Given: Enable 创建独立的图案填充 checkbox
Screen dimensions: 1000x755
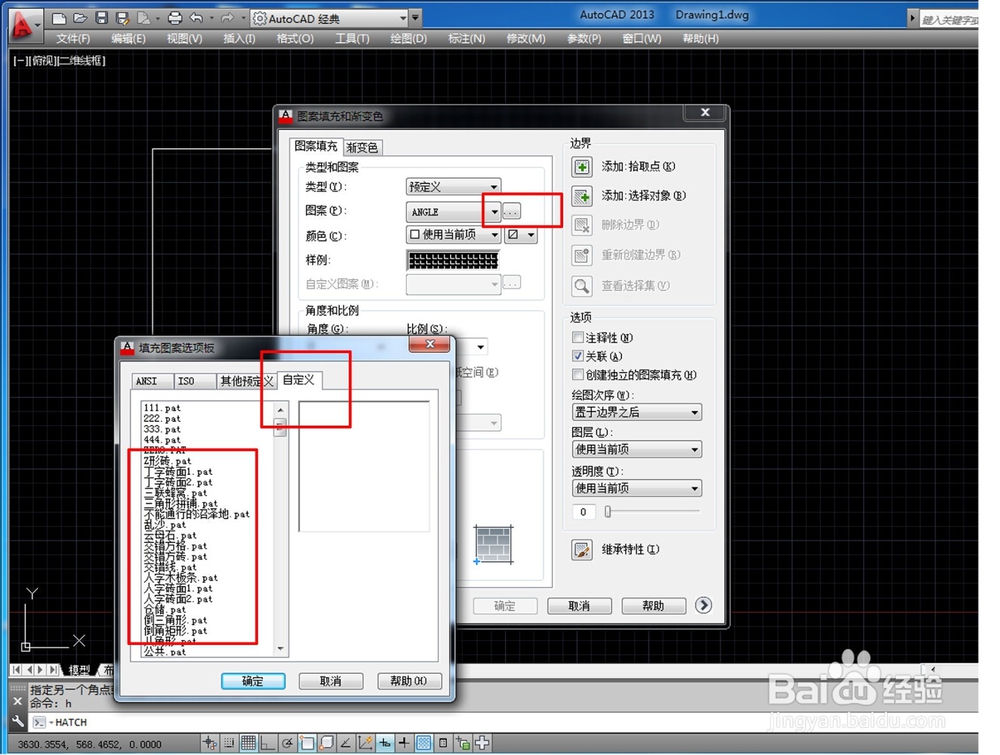Looking at the screenshot, I should [578, 374].
